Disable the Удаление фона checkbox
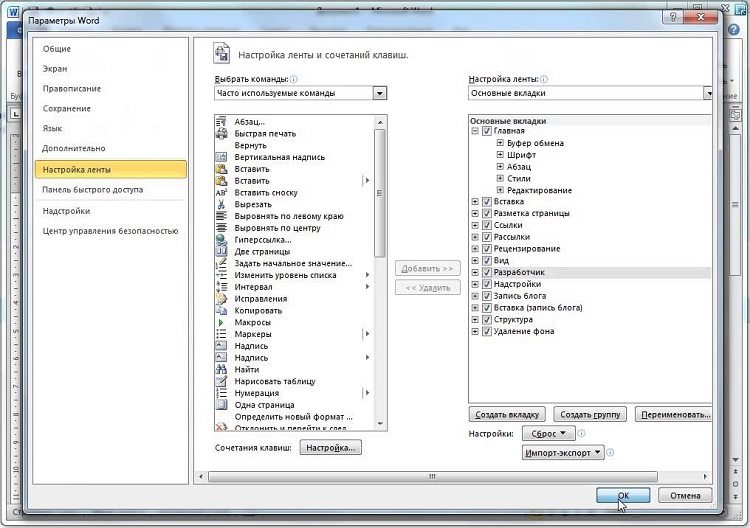 [x=487, y=332]
